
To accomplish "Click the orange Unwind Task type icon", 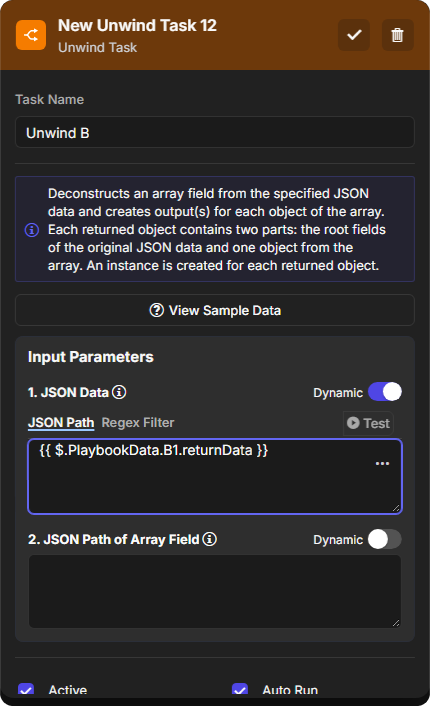I will tap(31, 35).
